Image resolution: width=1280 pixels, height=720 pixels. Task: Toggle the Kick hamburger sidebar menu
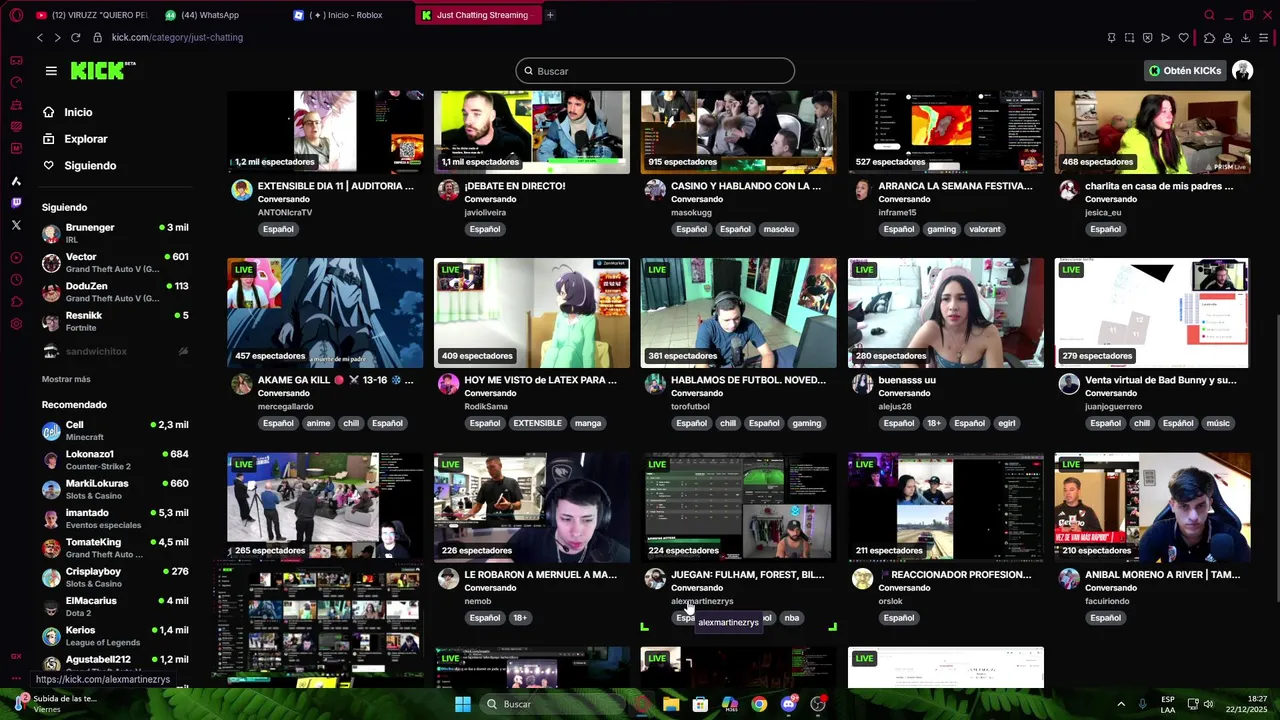click(51, 71)
